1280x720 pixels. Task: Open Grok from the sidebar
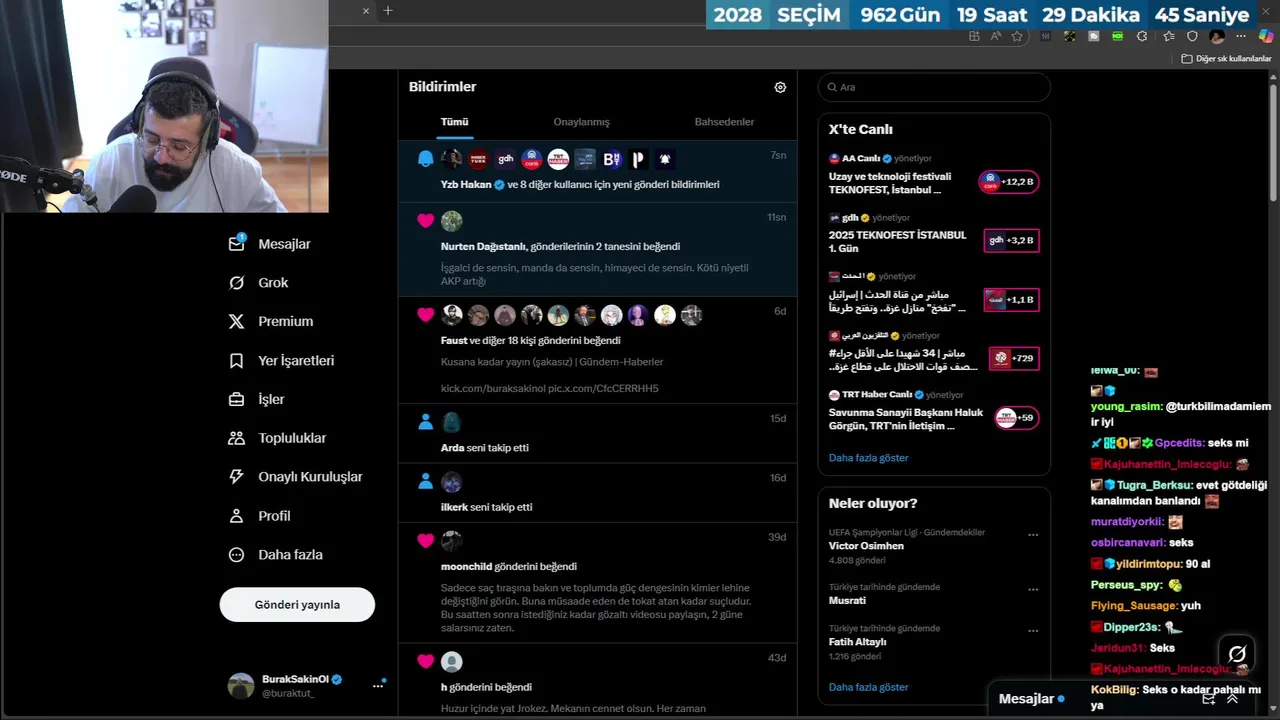(258, 283)
